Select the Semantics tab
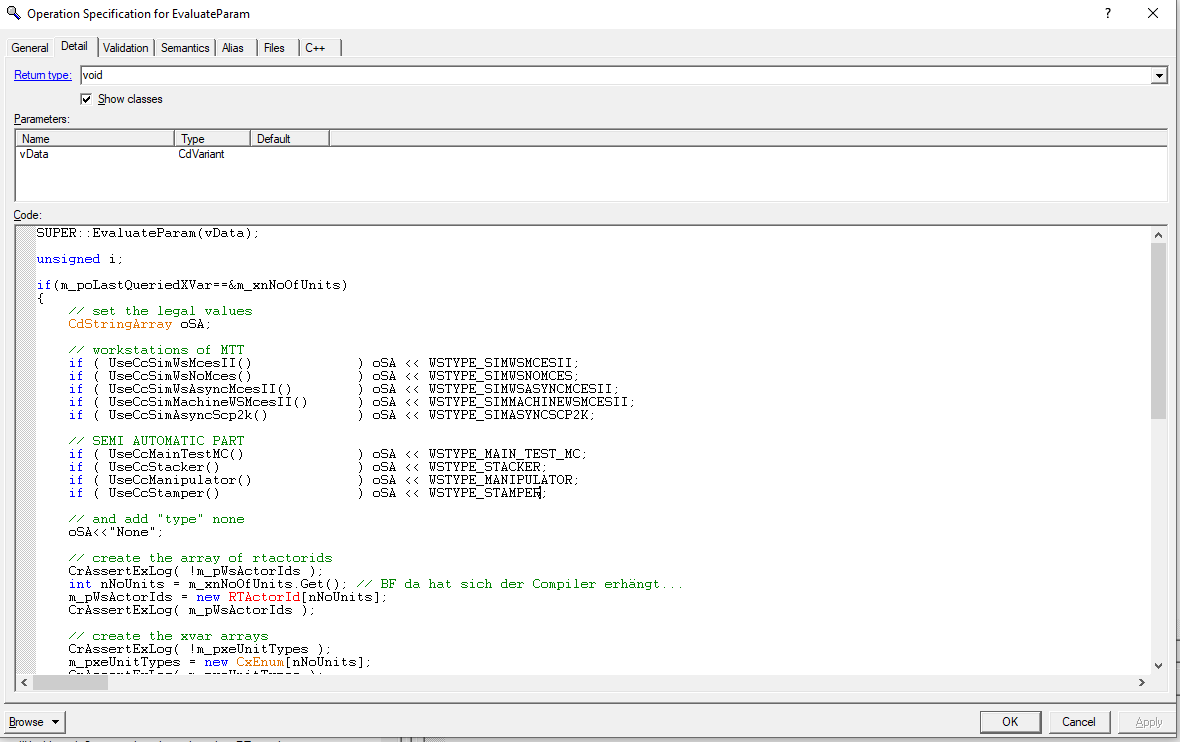 coord(185,47)
